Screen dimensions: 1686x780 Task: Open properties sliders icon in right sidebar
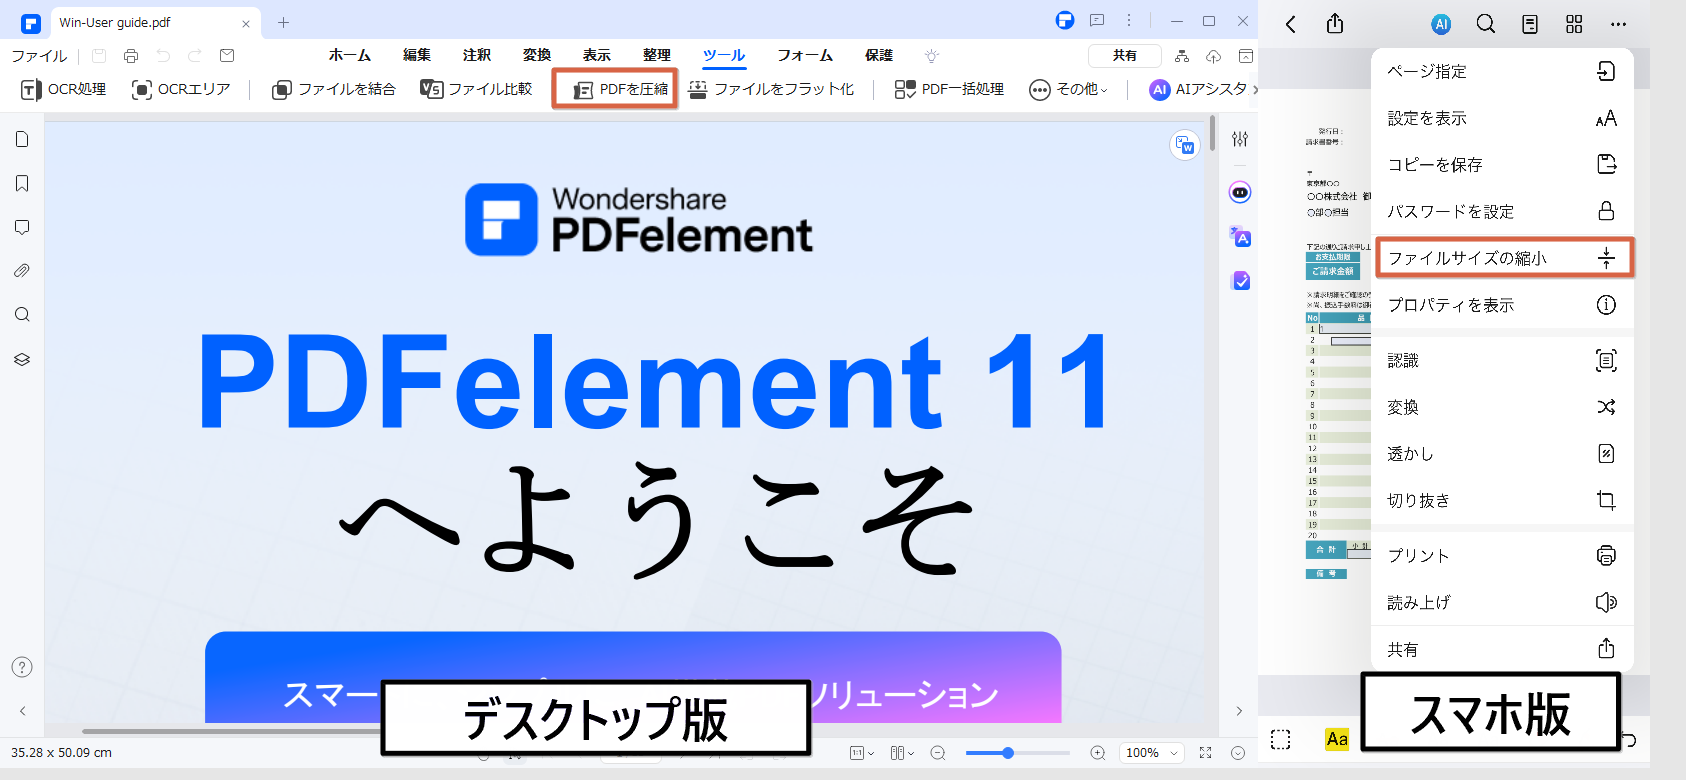click(x=1240, y=139)
